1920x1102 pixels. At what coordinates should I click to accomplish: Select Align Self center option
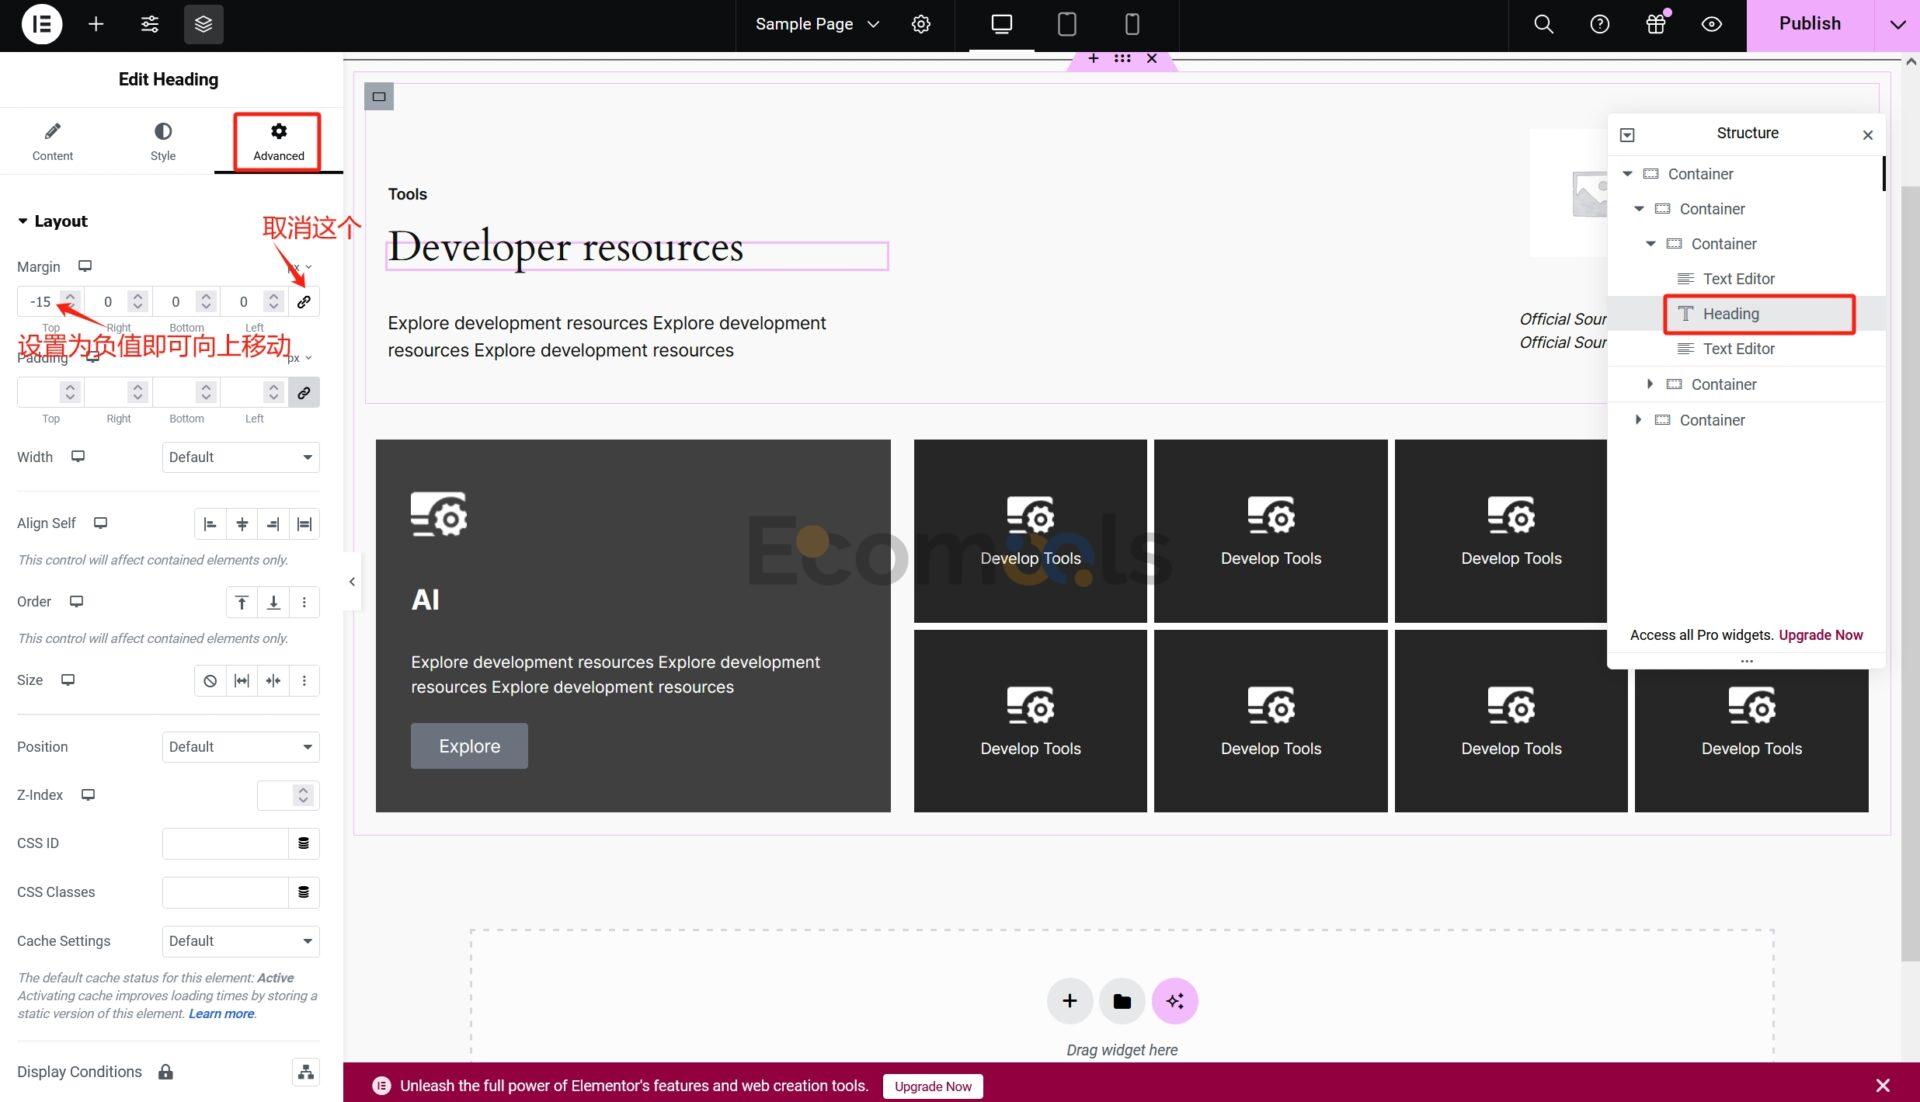point(242,524)
